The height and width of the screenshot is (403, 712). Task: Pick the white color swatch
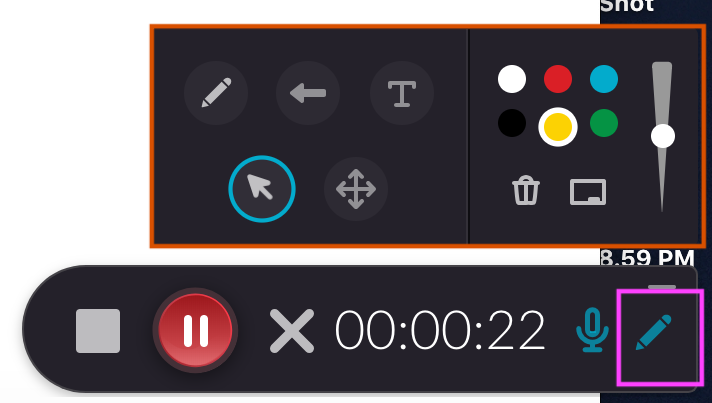(x=512, y=79)
